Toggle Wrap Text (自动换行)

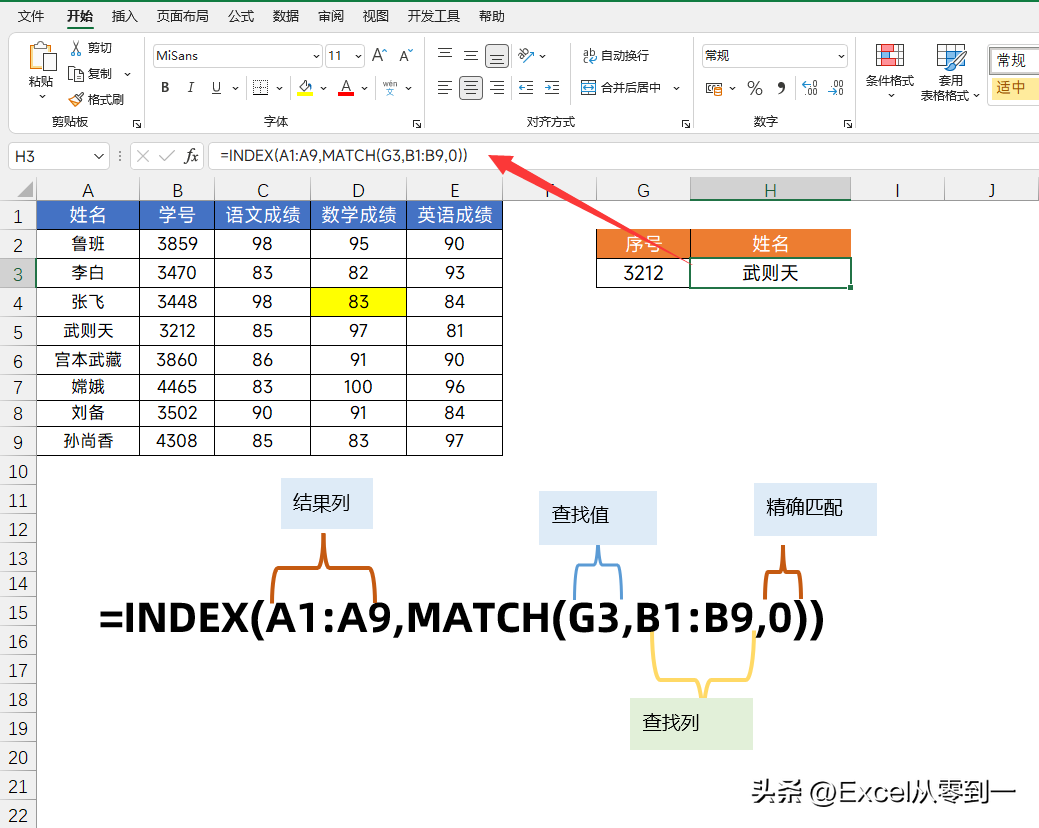[x=616, y=56]
